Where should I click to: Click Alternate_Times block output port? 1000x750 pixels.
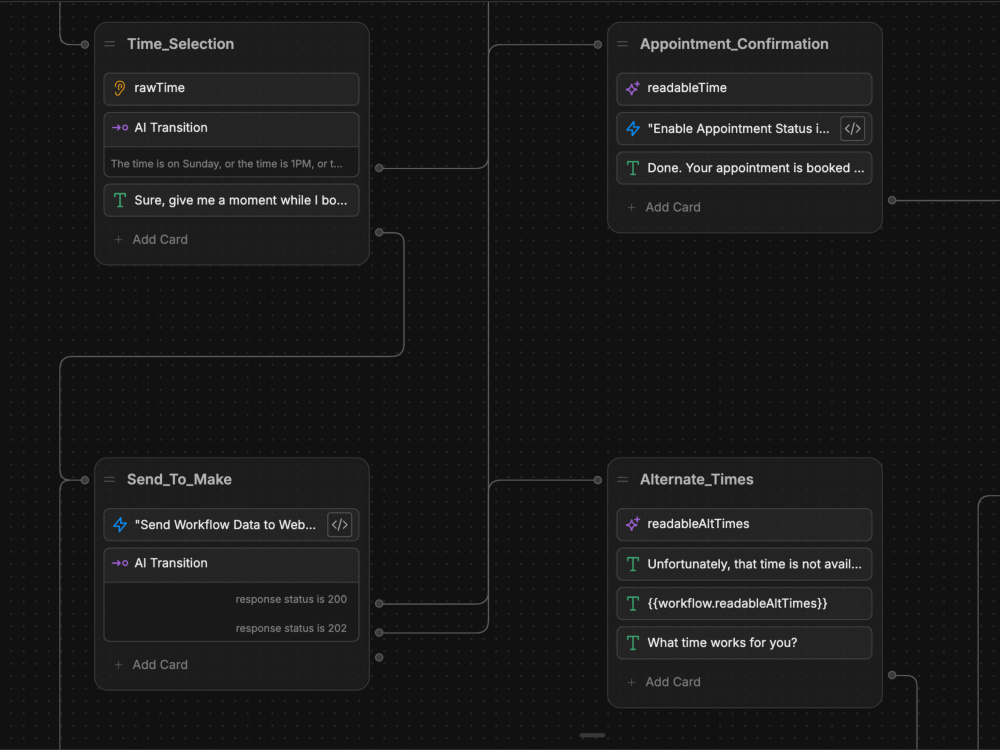tap(892, 675)
